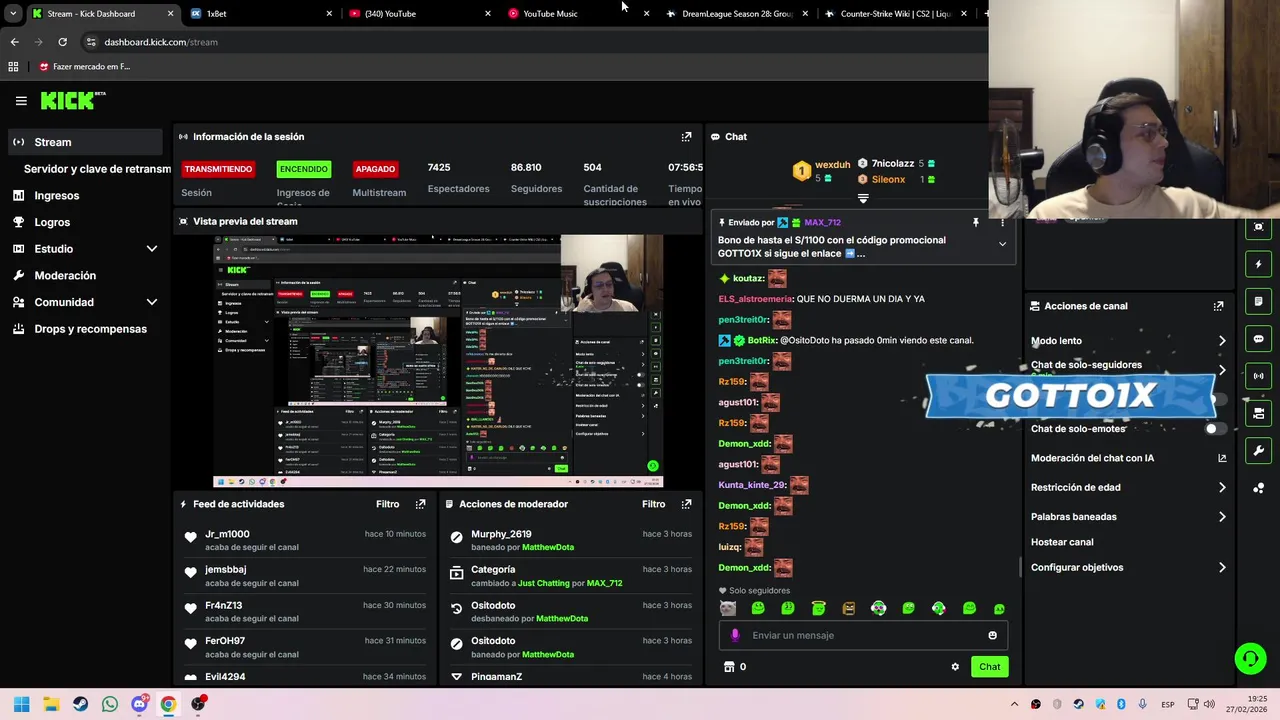1280x720 pixels.
Task: Open the green support headset button
Action: 1250,658
